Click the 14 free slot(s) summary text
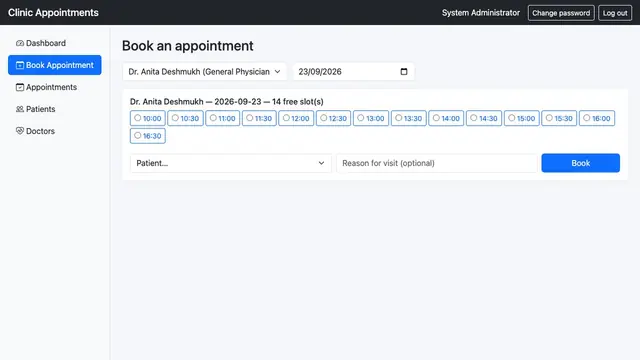 (x=298, y=102)
